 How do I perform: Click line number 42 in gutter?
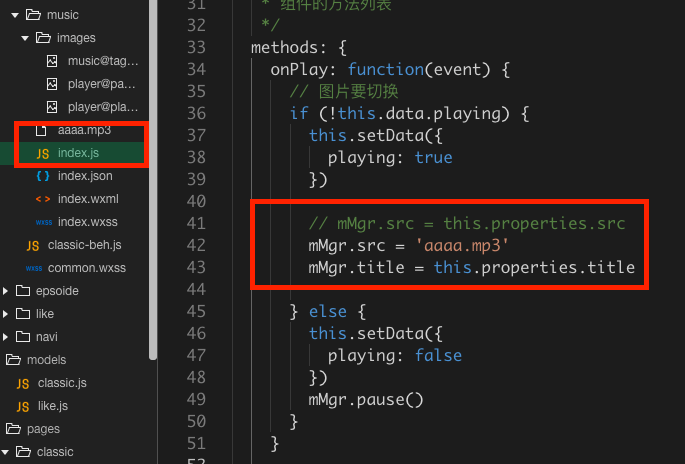click(x=196, y=246)
